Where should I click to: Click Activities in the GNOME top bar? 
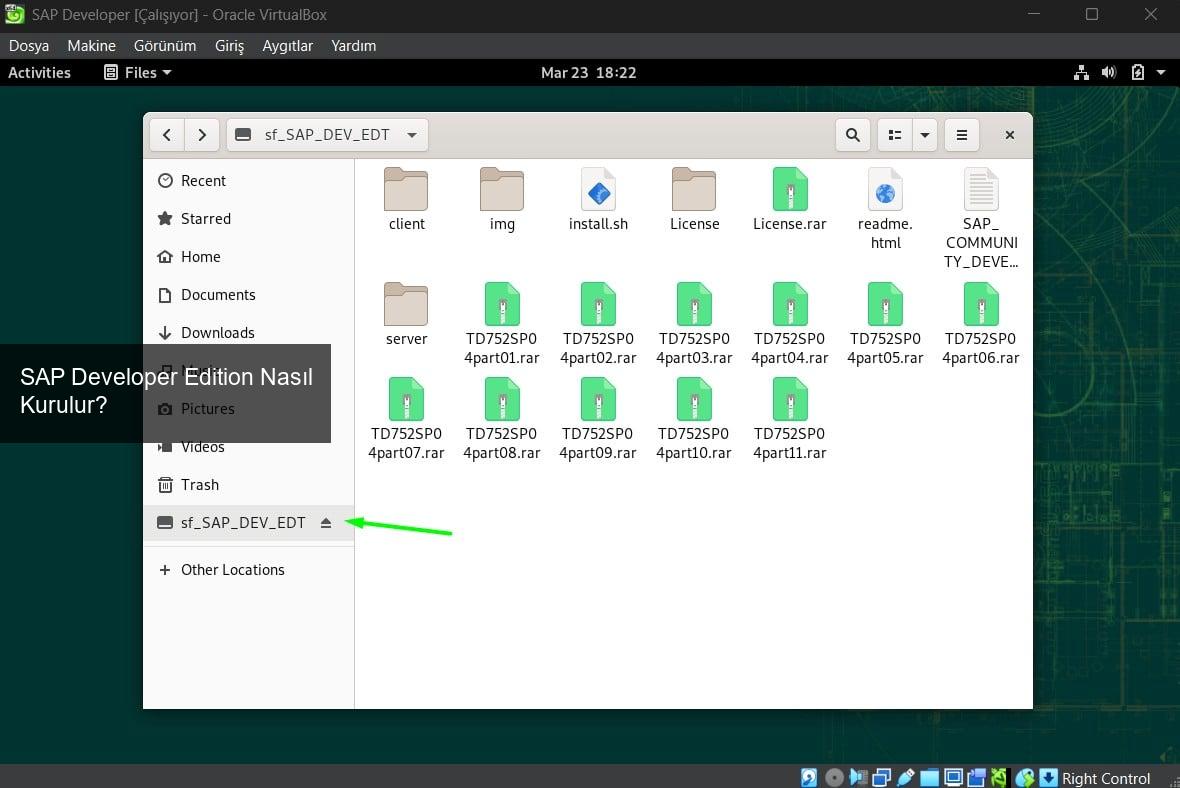tap(39, 72)
